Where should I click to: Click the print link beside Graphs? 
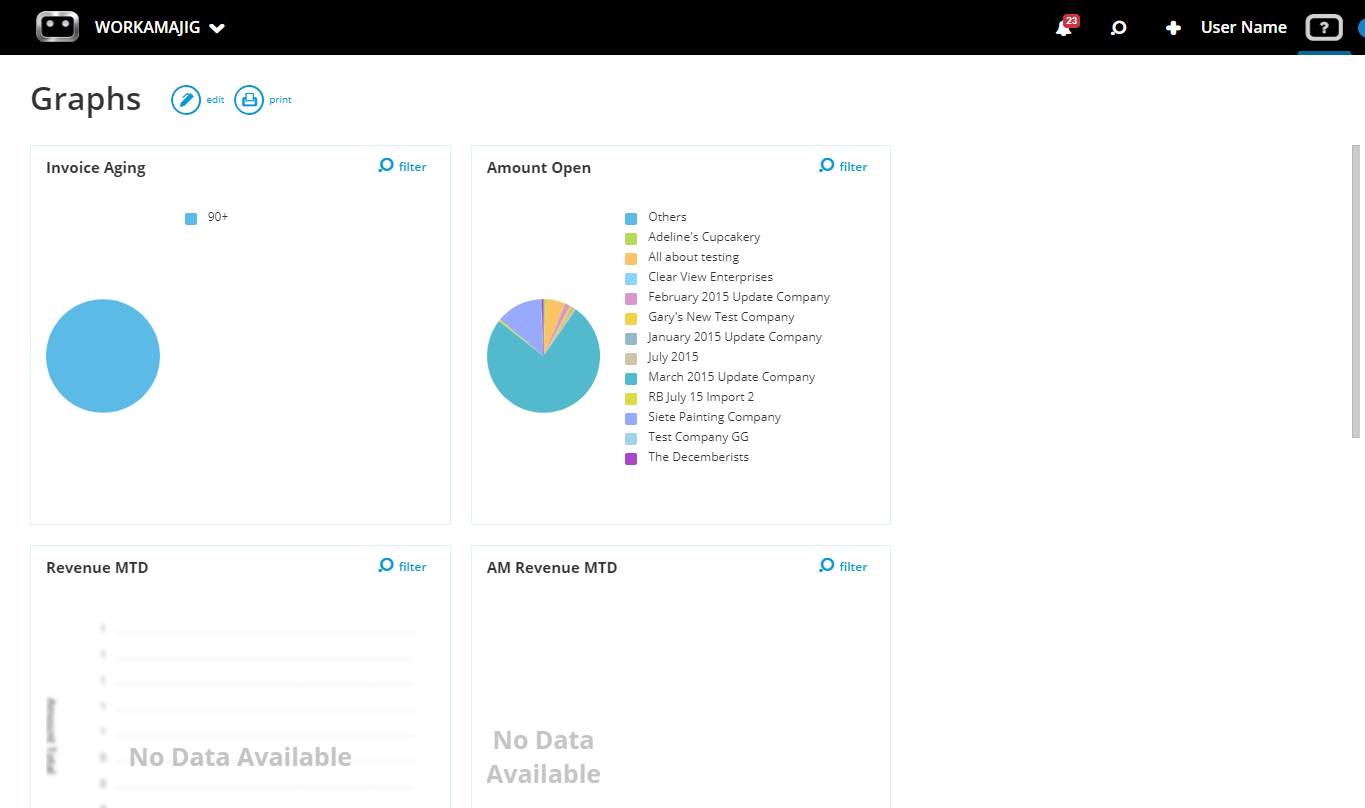(280, 100)
